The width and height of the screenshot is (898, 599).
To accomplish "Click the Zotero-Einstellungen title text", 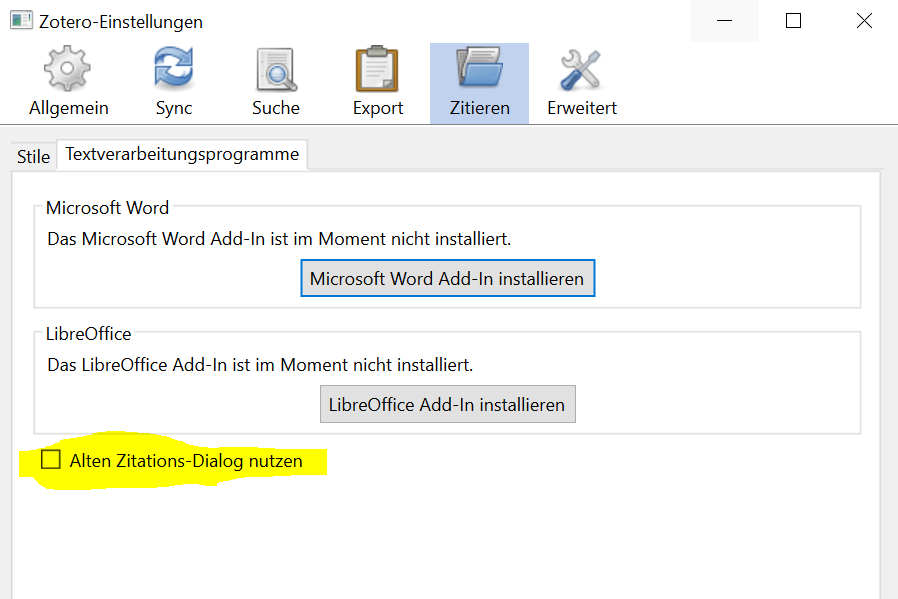I will coord(121,22).
